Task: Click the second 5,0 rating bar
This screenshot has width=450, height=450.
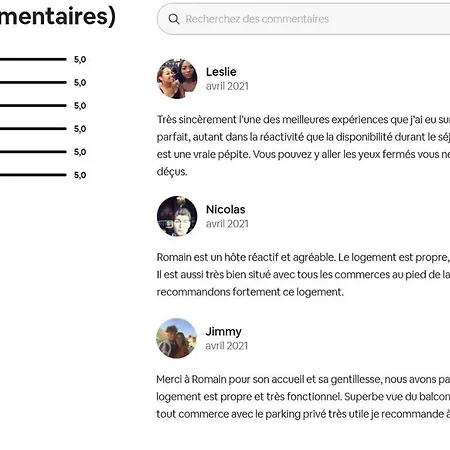Action: coord(33,82)
